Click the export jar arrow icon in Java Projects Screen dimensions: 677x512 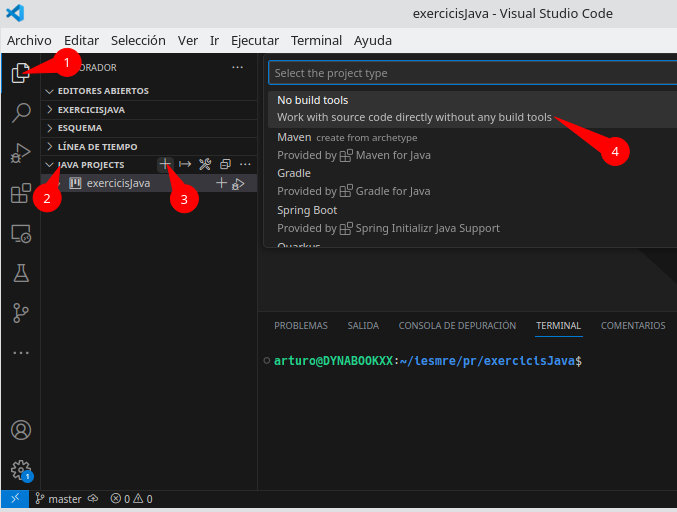pos(185,164)
